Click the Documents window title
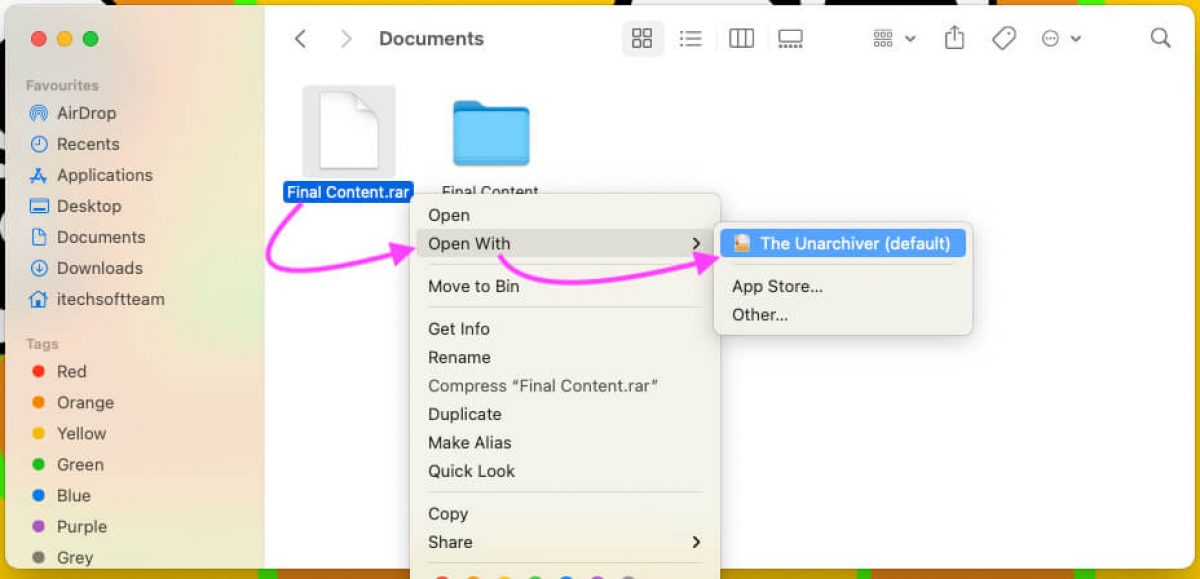The image size is (1200, 579). pos(431,38)
